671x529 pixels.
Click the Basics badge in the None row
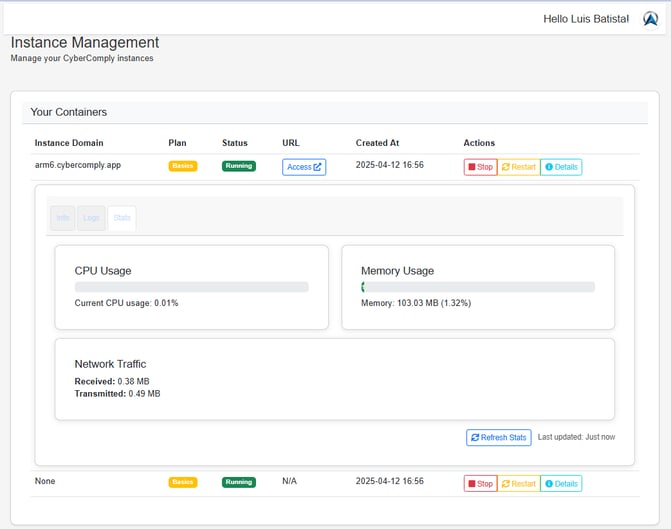183,482
